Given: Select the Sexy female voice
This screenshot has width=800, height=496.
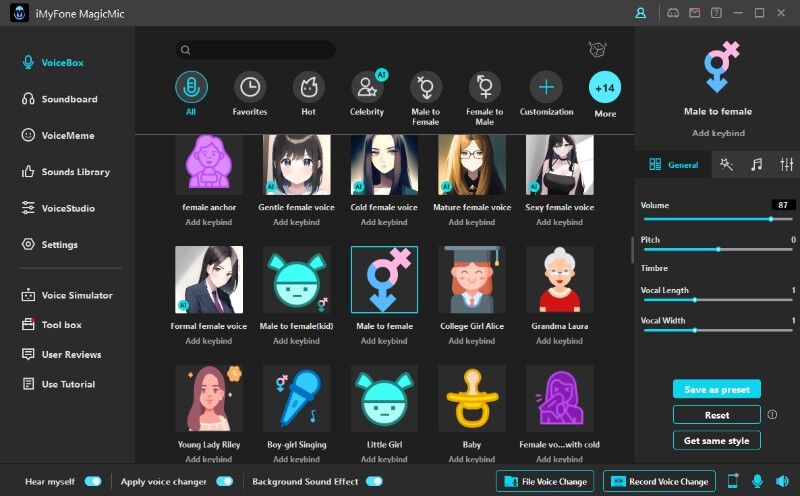Looking at the screenshot, I should pos(560,164).
